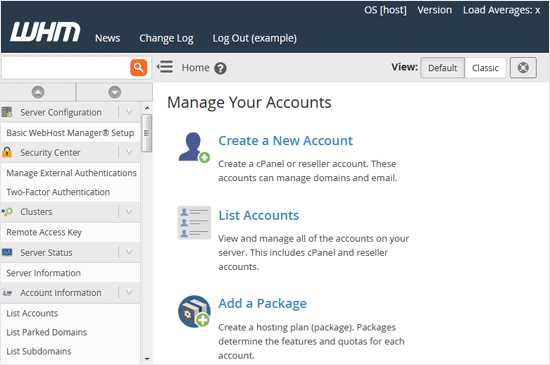Click Log Out (example) link

coord(255,38)
